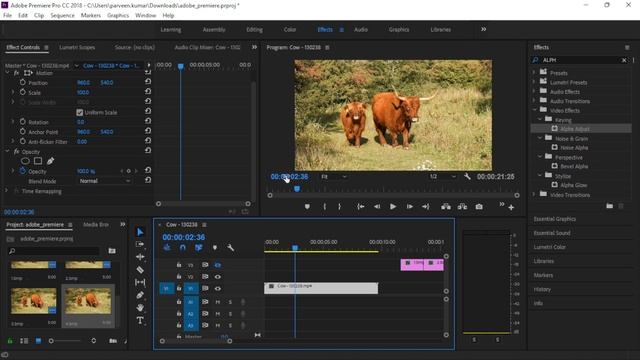Solo audio track A2

click(230, 314)
